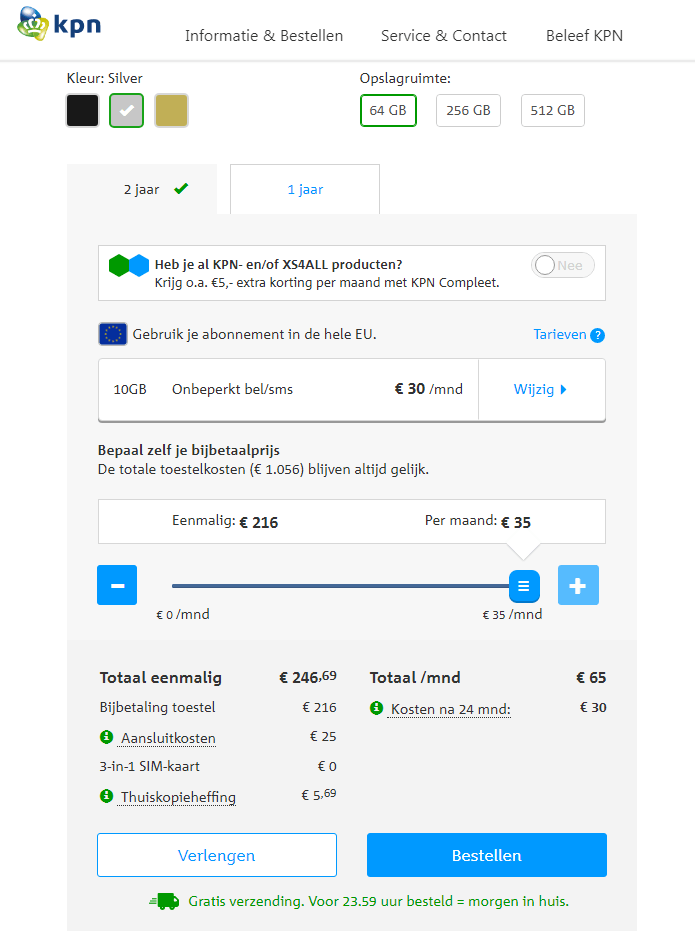Choose the silver color swatch
Screen dimensions: 695x945
pos(127,110)
